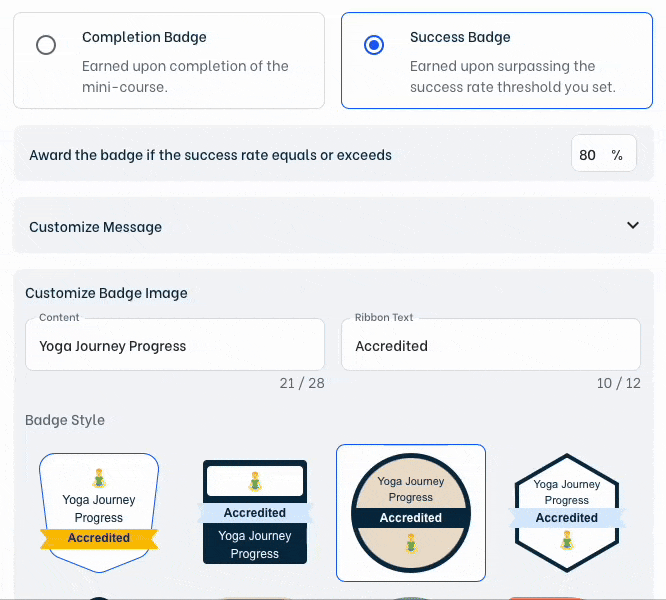Focus the Ribbon Text input field
Image resolution: width=666 pixels, height=600 pixels.
click(490, 346)
